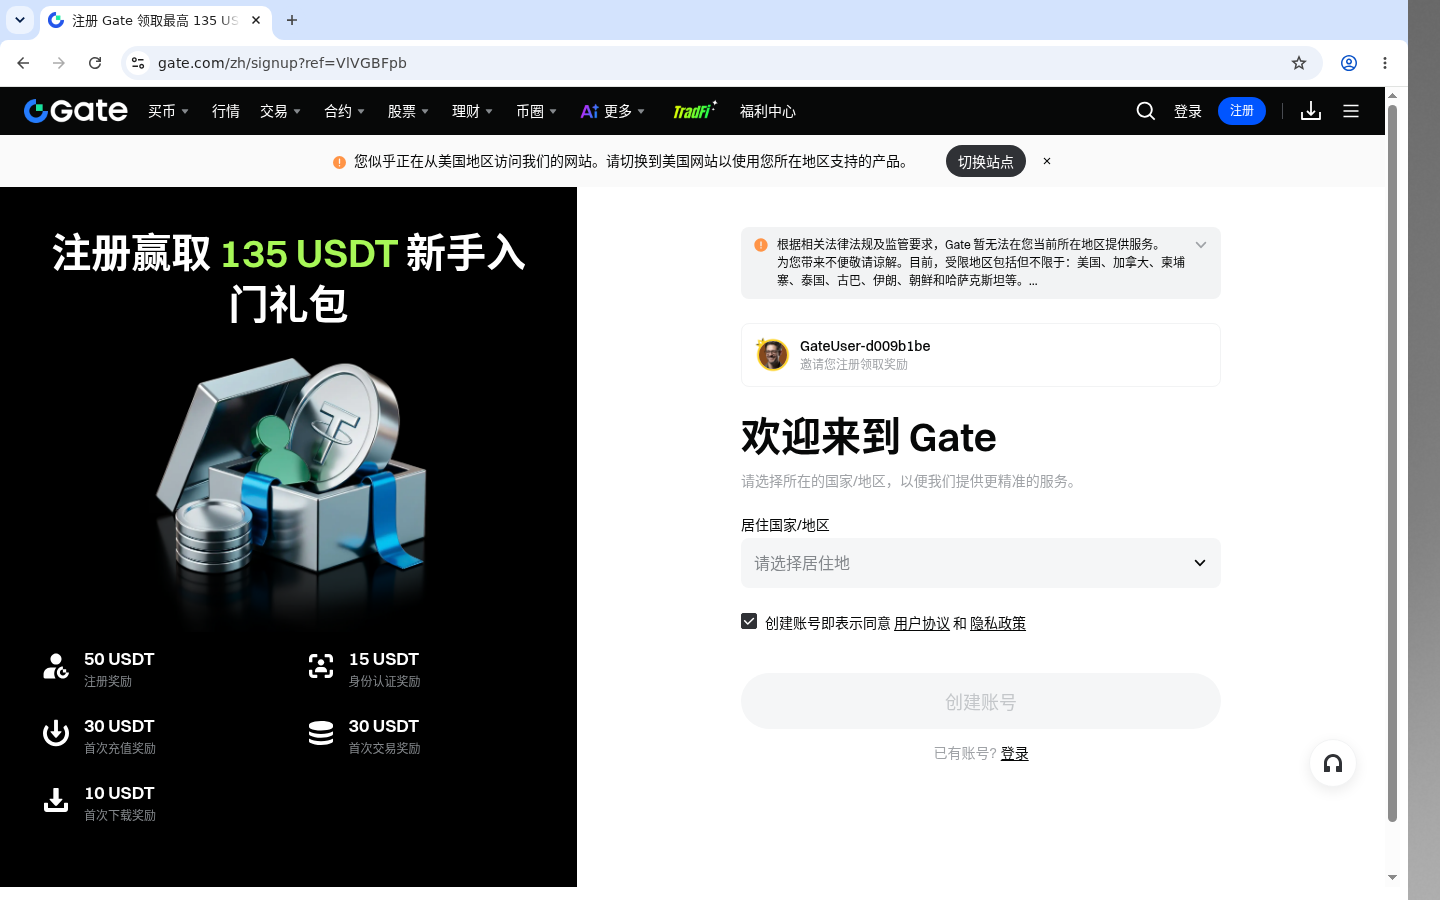The height and width of the screenshot is (900, 1440).
Task: Close the Gate signup browser tab
Action: coord(256,20)
